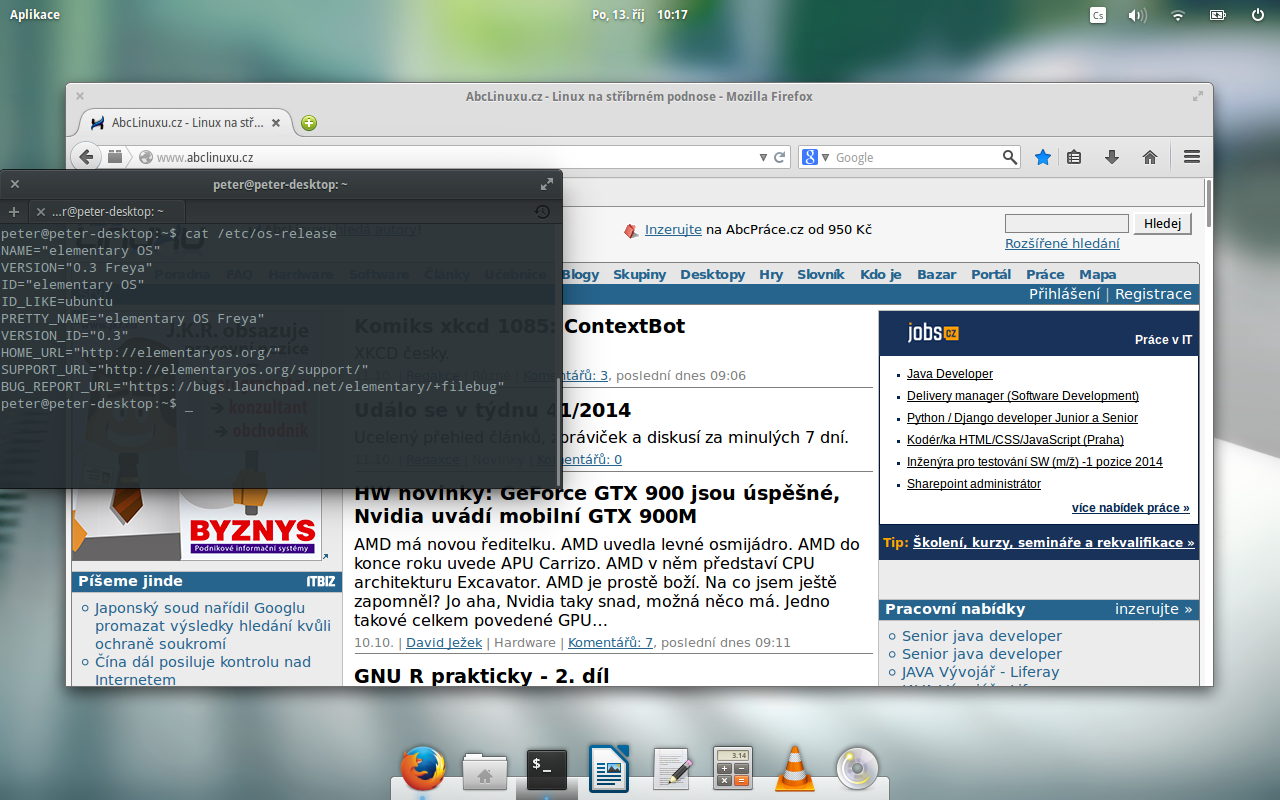Click the Hledej search button
The height and width of the screenshot is (800, 1280).
1163,224
